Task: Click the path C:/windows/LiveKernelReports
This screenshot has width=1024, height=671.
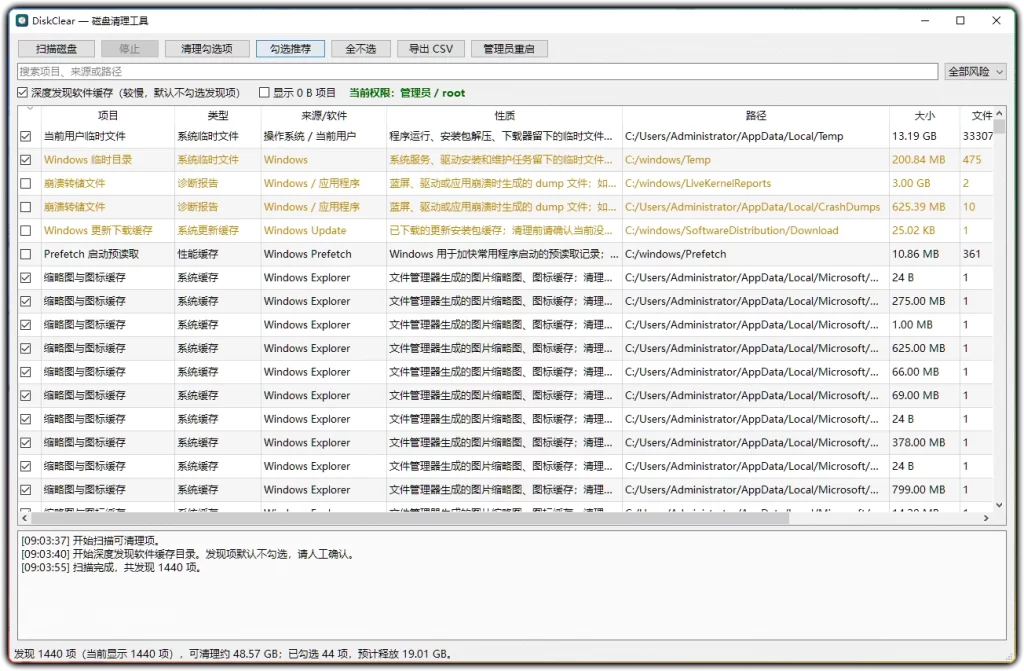Action: [x=697, y=184]
